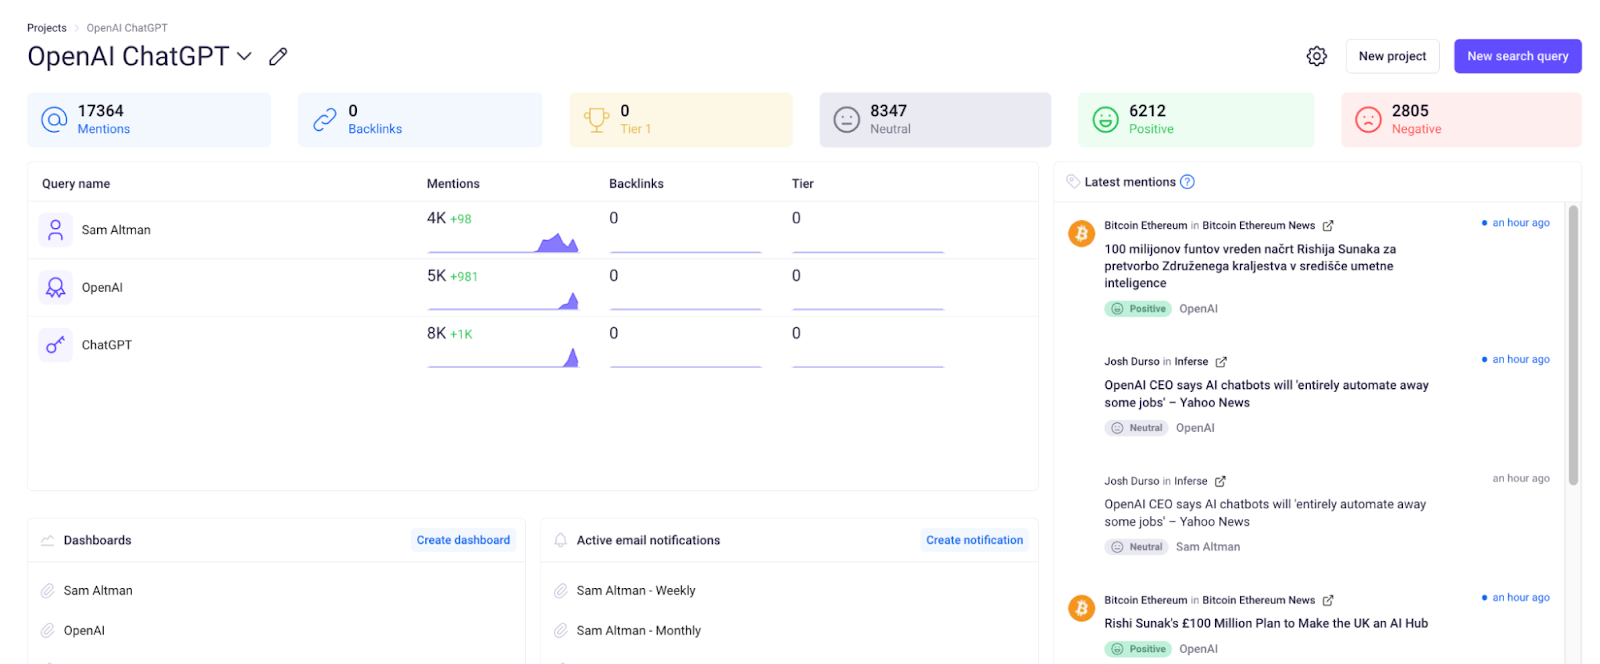The image size is (1600, 664).
Task: Open external link icon of second Josh Durso mention
Action: (1220, 481)
